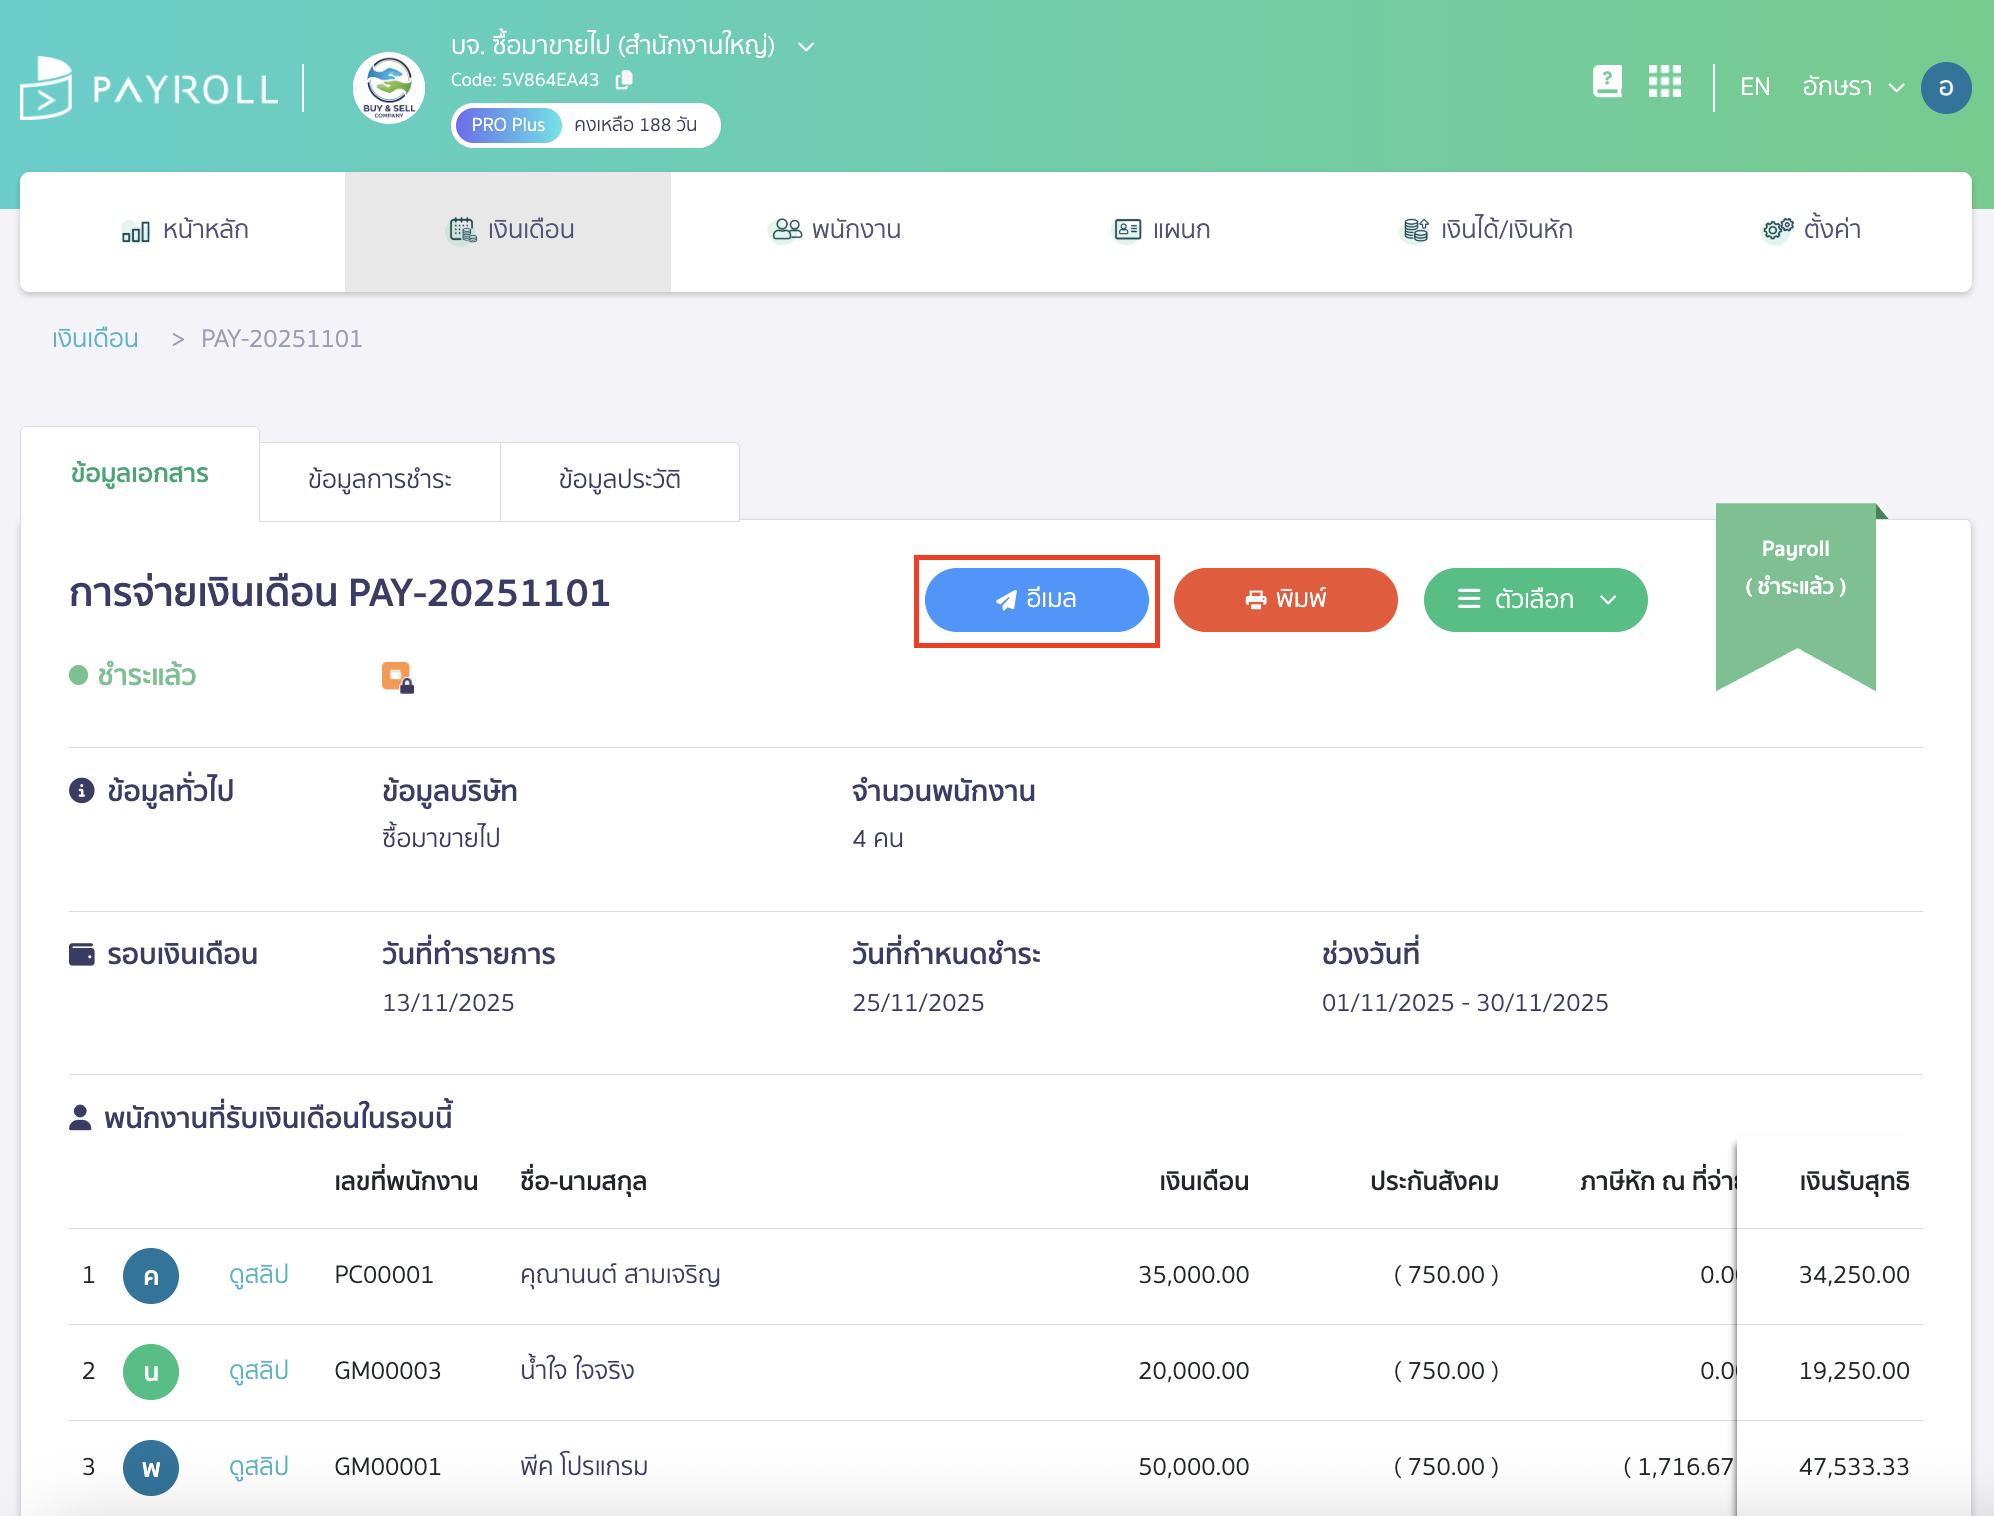Click employee avatar น for GM00003
Viewport: 1994px width, 1516px height.
pos(151,1372)
